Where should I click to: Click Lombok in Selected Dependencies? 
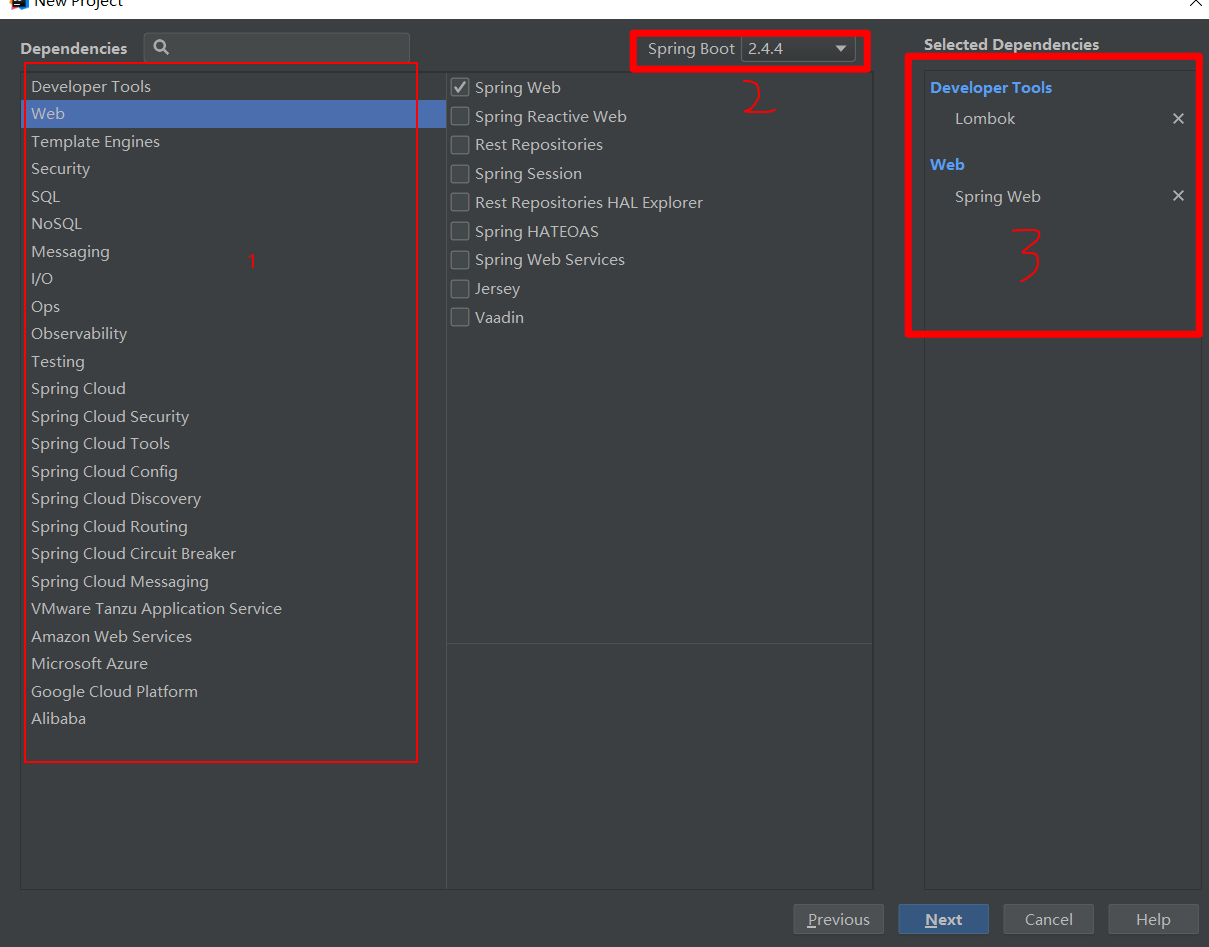(985, 118)
